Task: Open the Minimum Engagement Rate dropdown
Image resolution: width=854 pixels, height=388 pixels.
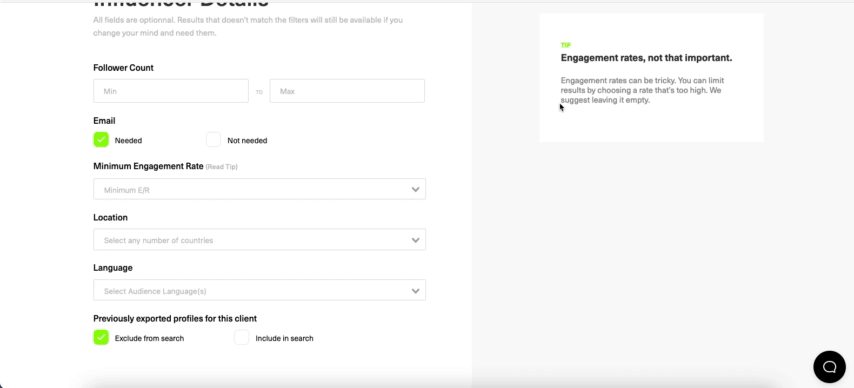Action: (259, 189)
